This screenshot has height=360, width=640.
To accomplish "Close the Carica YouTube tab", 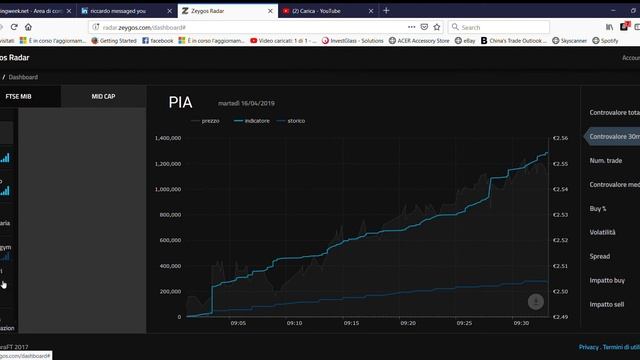I will point(371,11).
